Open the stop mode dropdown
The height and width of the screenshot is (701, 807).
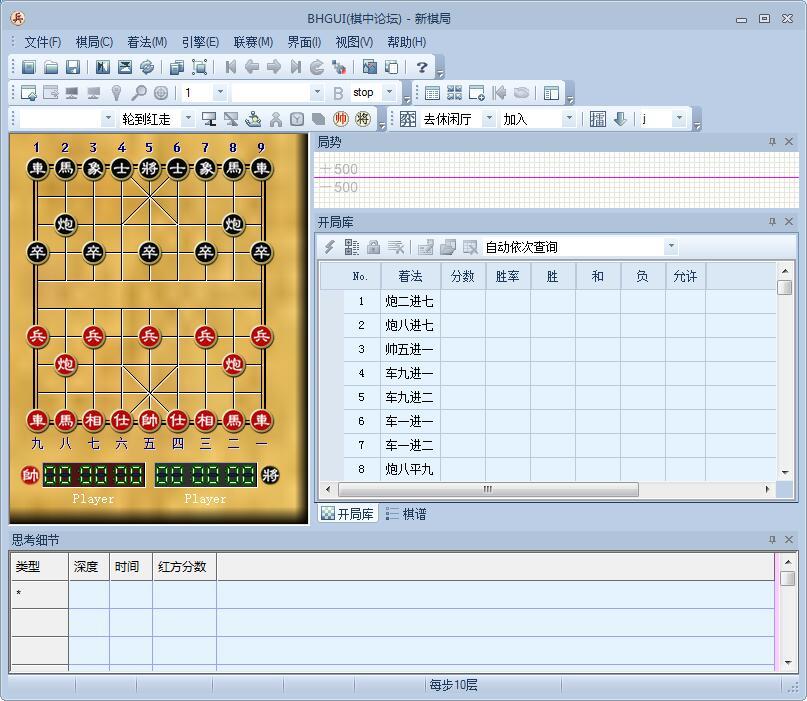click(390, 93)
